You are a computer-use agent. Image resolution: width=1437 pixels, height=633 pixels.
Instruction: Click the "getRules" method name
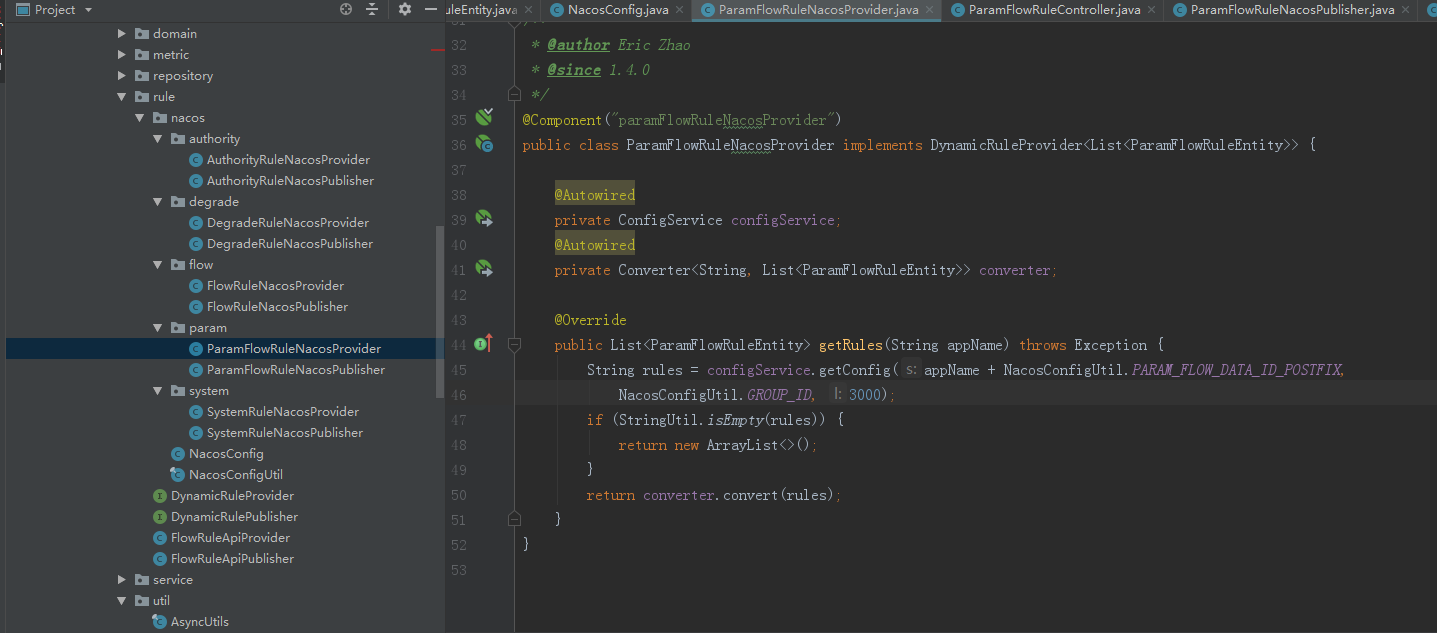click(x=851, y=345)
